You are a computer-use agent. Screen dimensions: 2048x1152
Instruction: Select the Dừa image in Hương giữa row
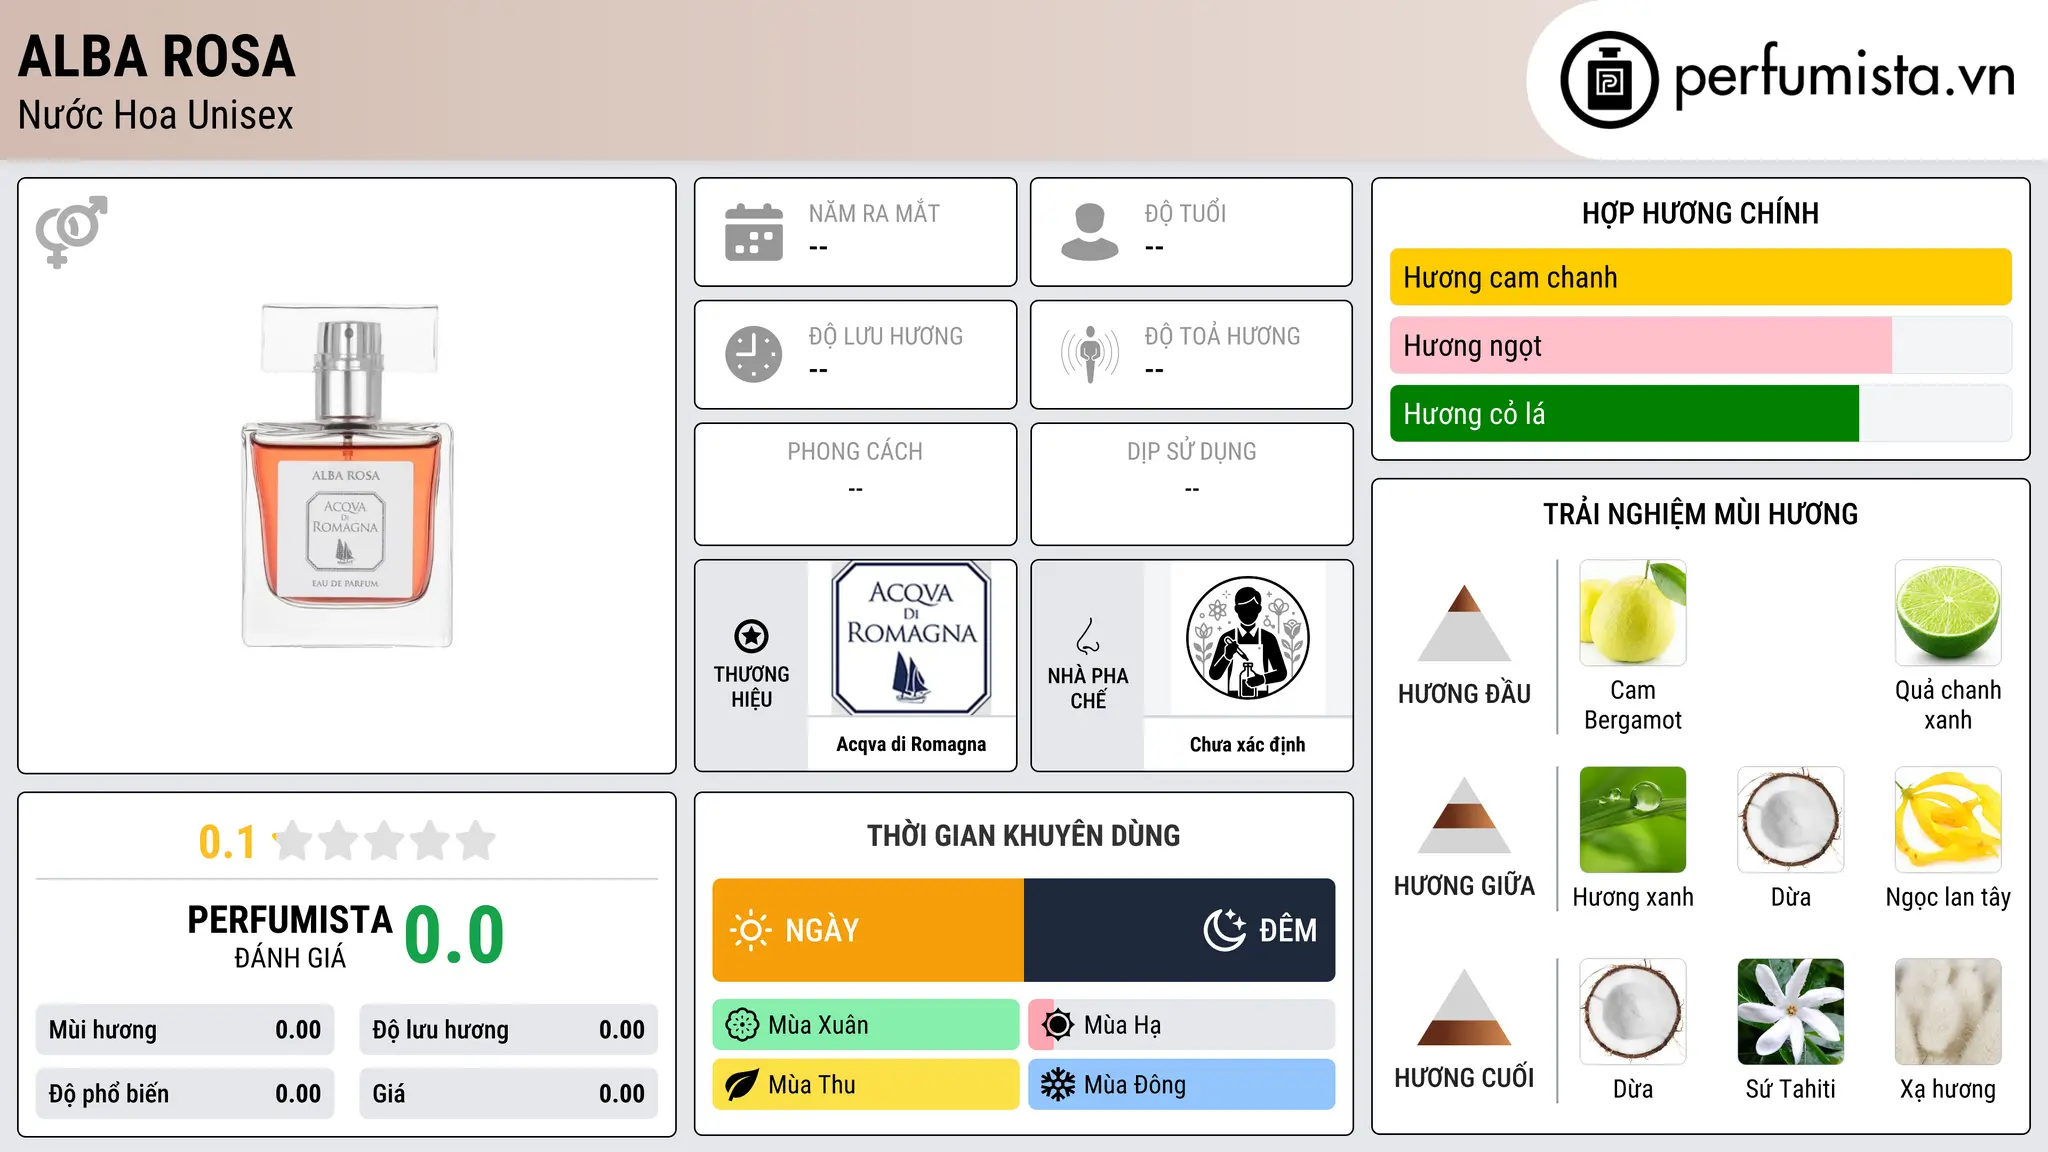[1791, 820]
